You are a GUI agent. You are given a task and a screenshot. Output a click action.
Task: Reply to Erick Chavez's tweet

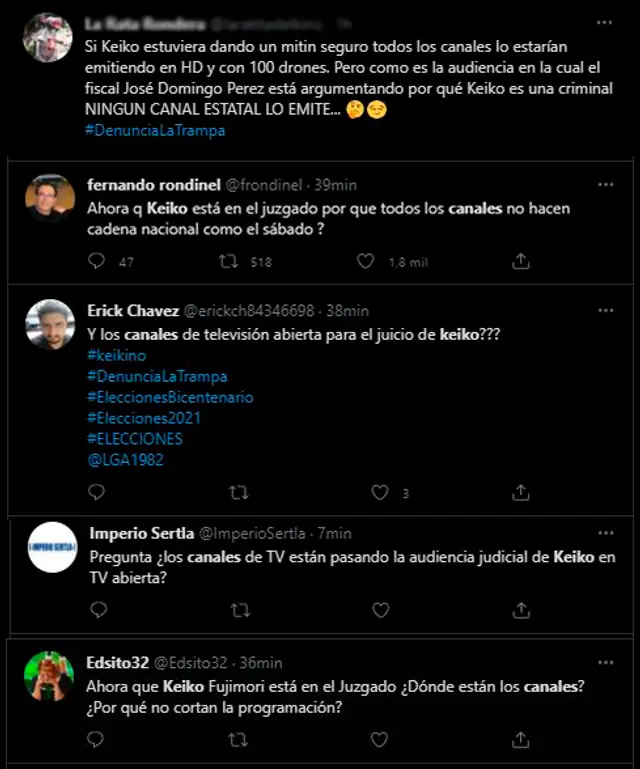click(97, 492)
